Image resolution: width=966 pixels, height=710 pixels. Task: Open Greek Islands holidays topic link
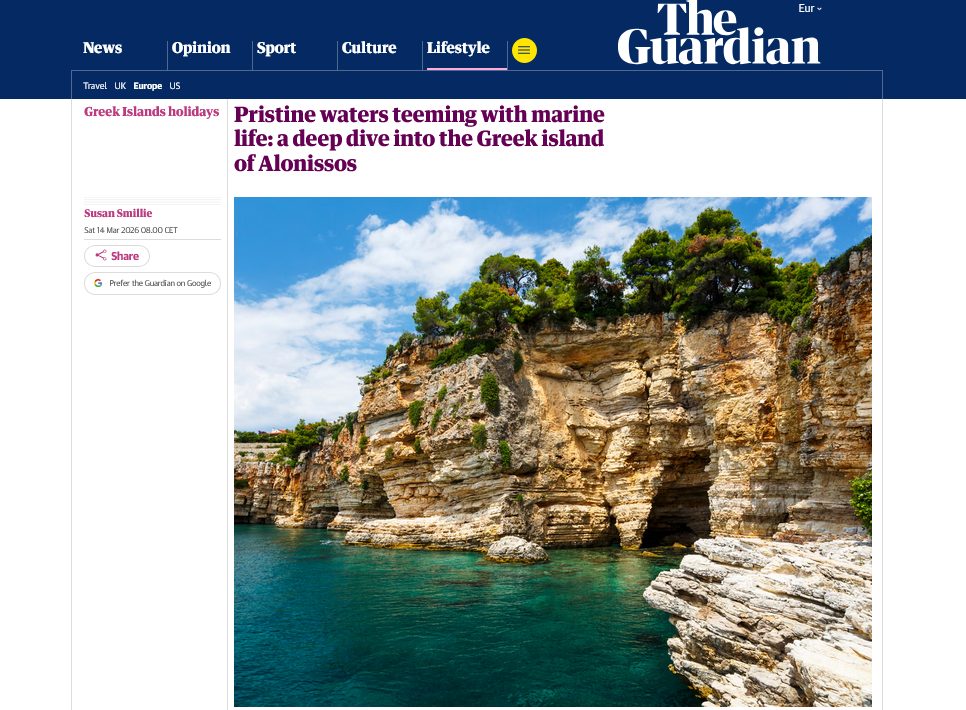click(152, 112)
